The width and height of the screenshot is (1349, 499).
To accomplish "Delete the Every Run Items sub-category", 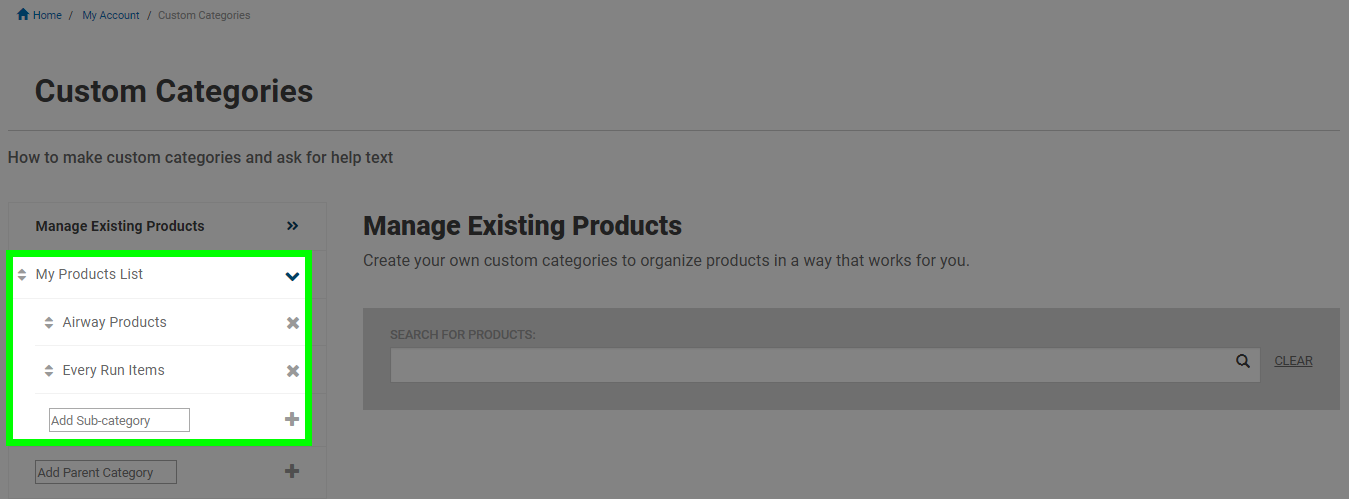I will coord(293,371).
